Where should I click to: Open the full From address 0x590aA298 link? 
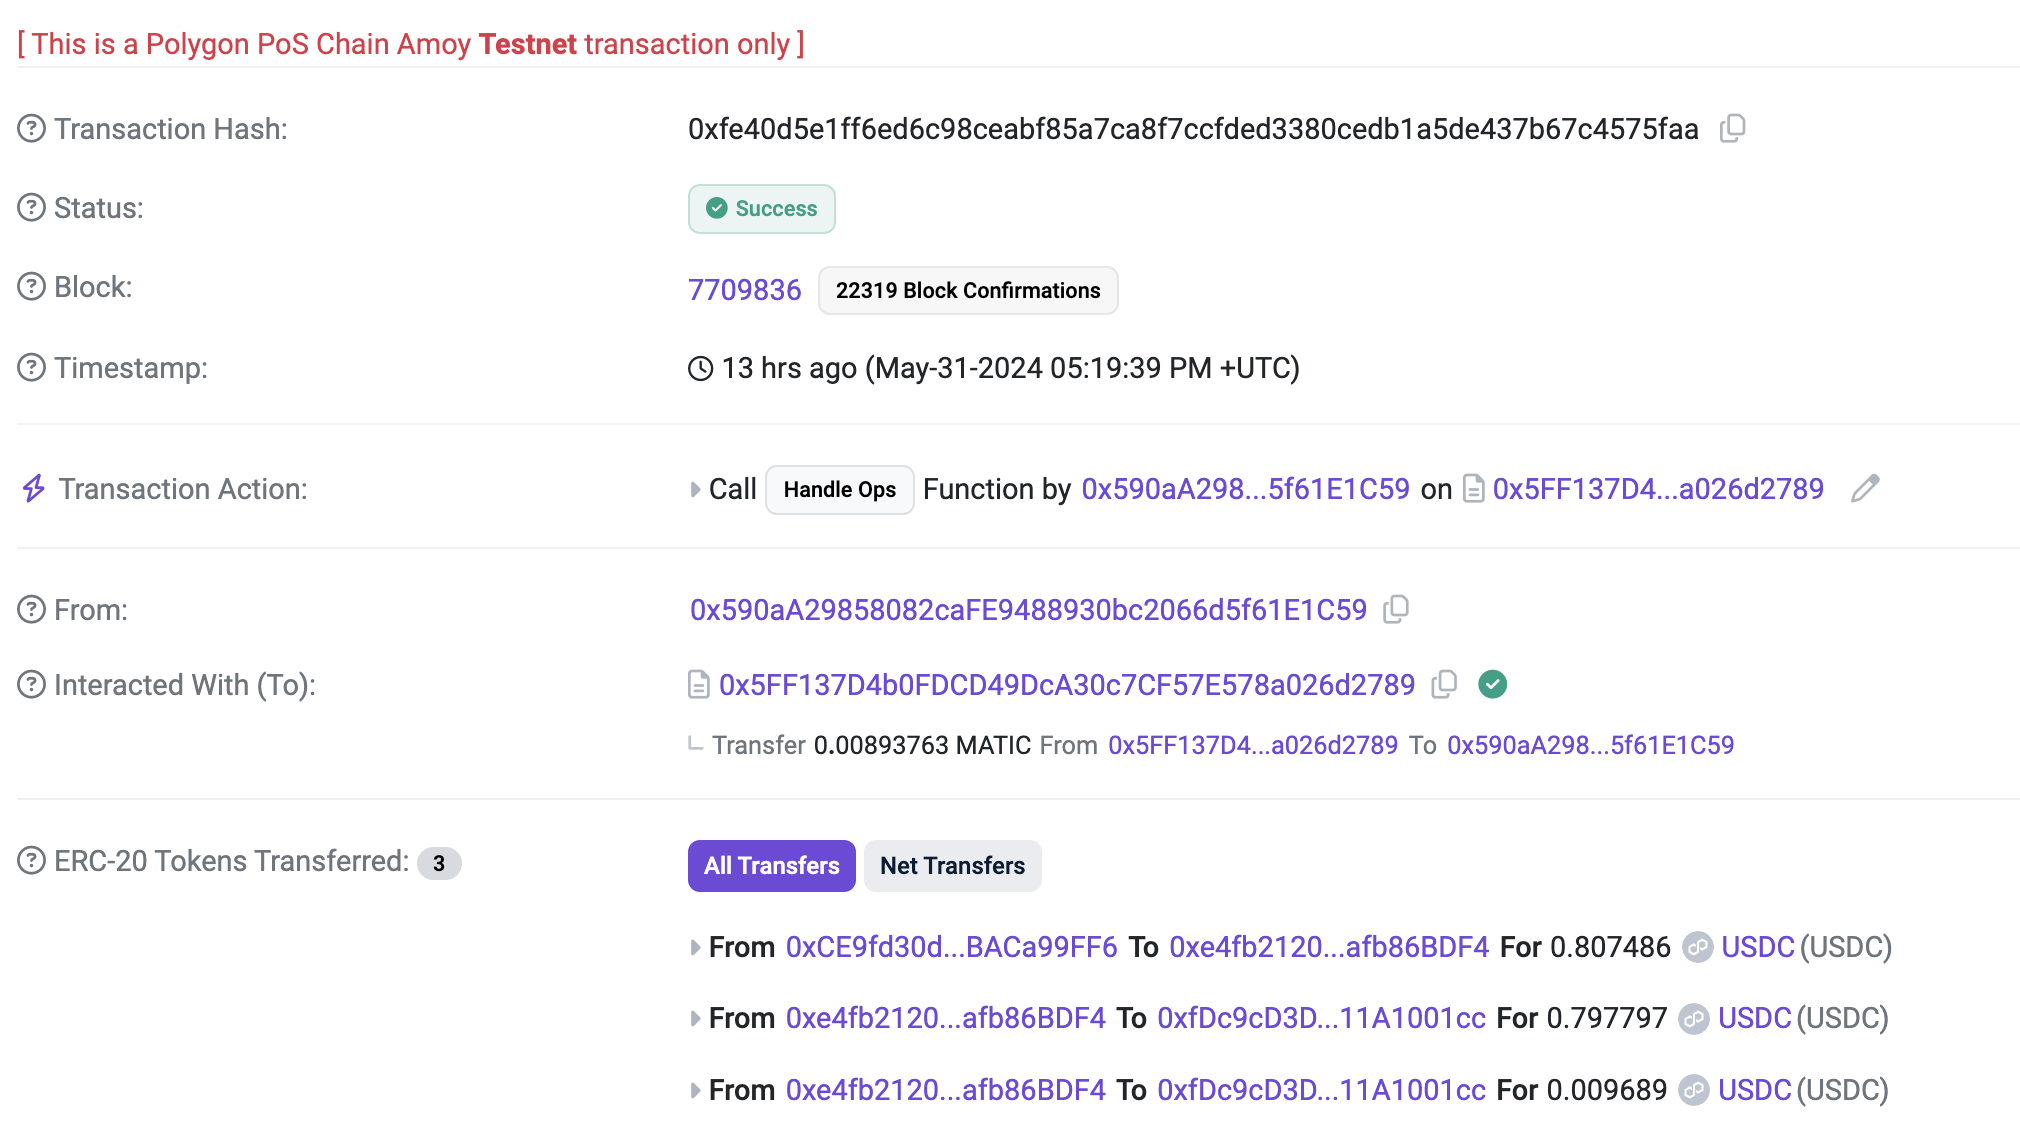pyautogui.click(x=1028, y=610)
